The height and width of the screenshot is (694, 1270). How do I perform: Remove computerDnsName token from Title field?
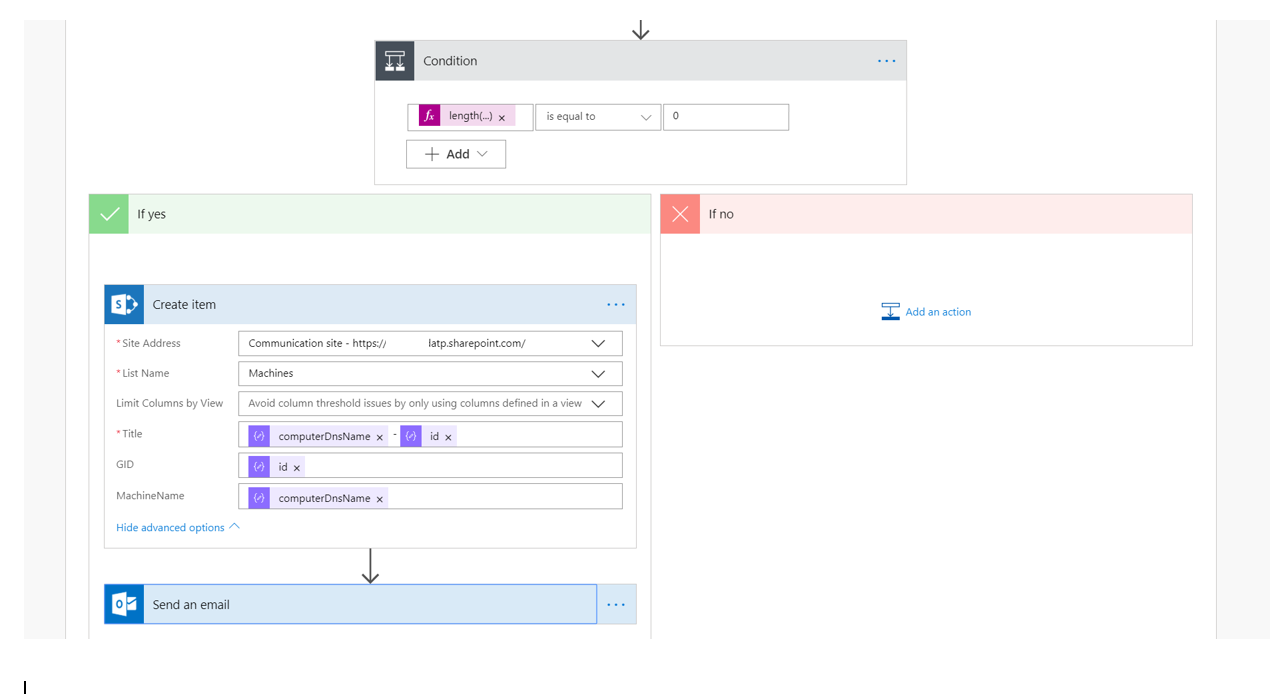pyautogui.click(x=380, y=438)
